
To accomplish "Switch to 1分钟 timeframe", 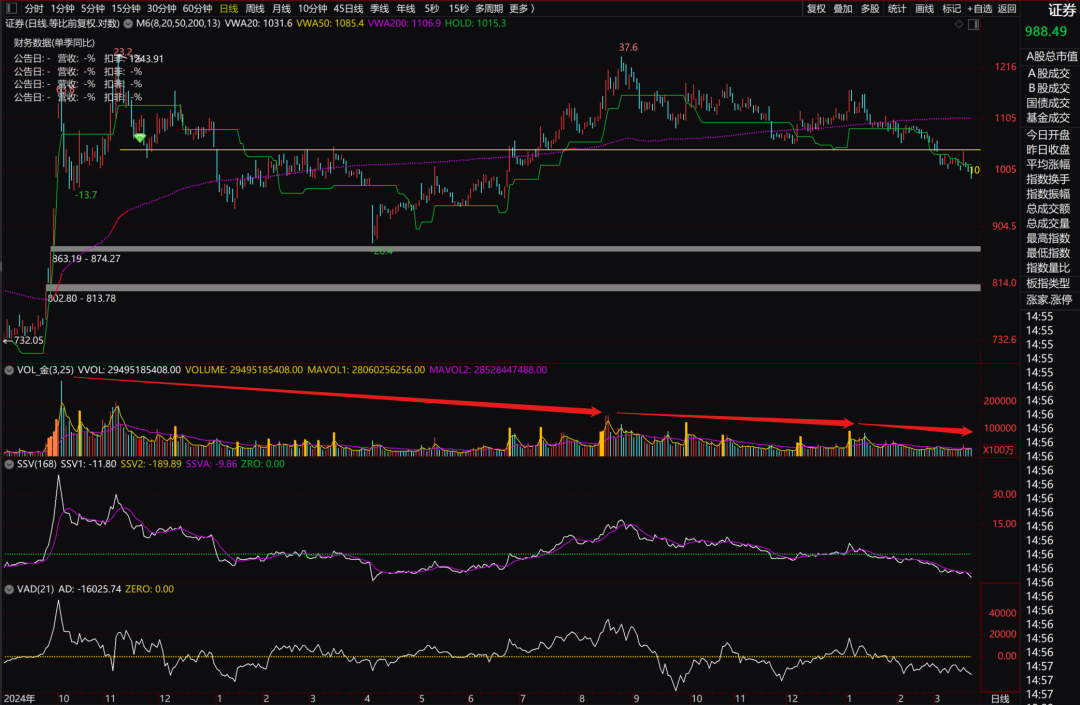I will point(63,9).
